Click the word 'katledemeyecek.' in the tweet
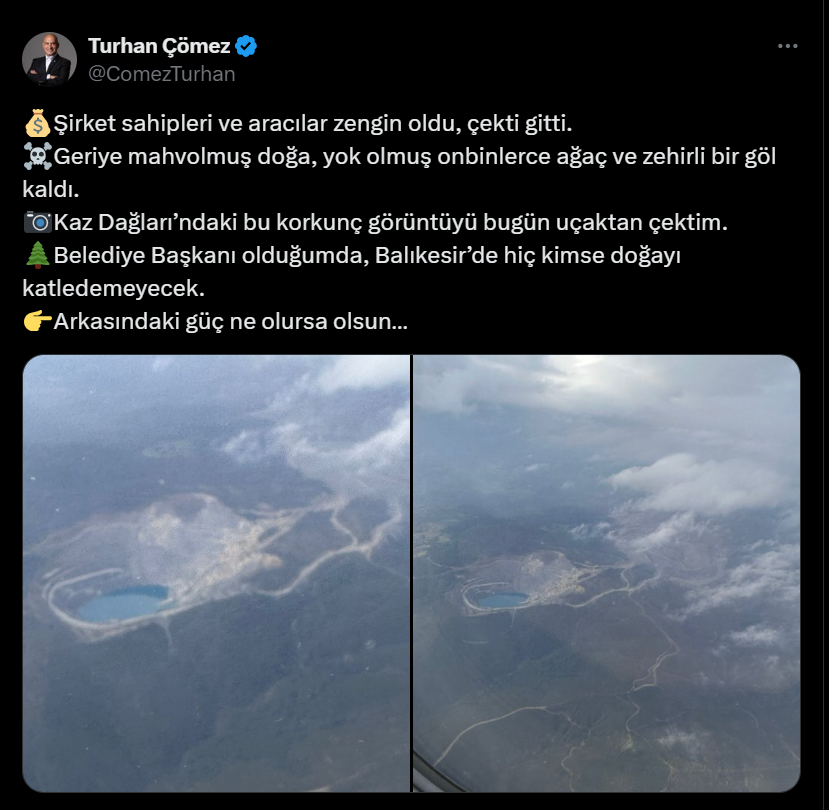 (114, 288)
